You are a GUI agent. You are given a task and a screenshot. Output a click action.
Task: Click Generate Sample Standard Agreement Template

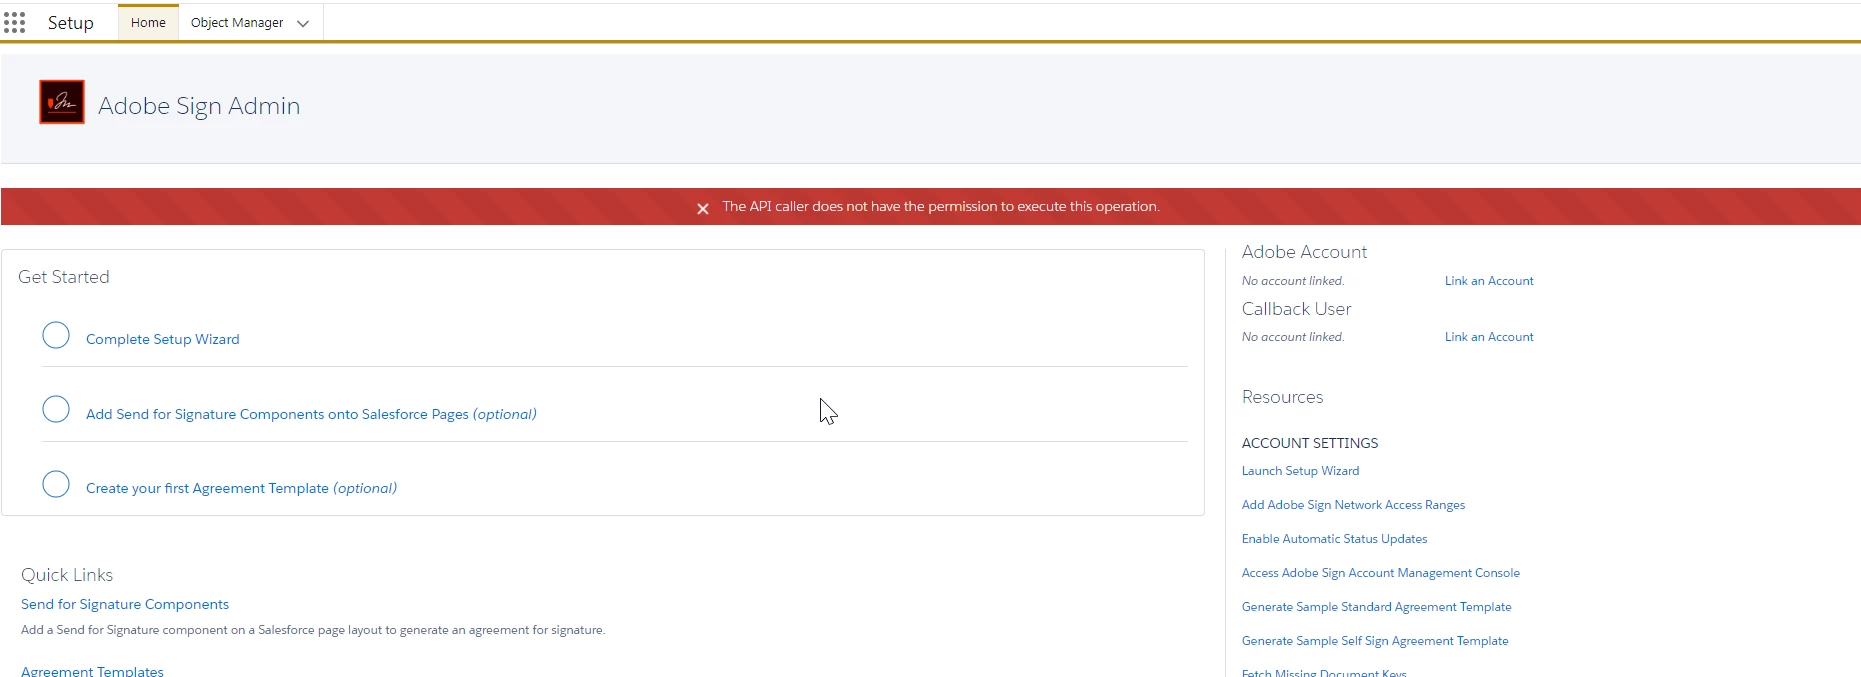1376,607
